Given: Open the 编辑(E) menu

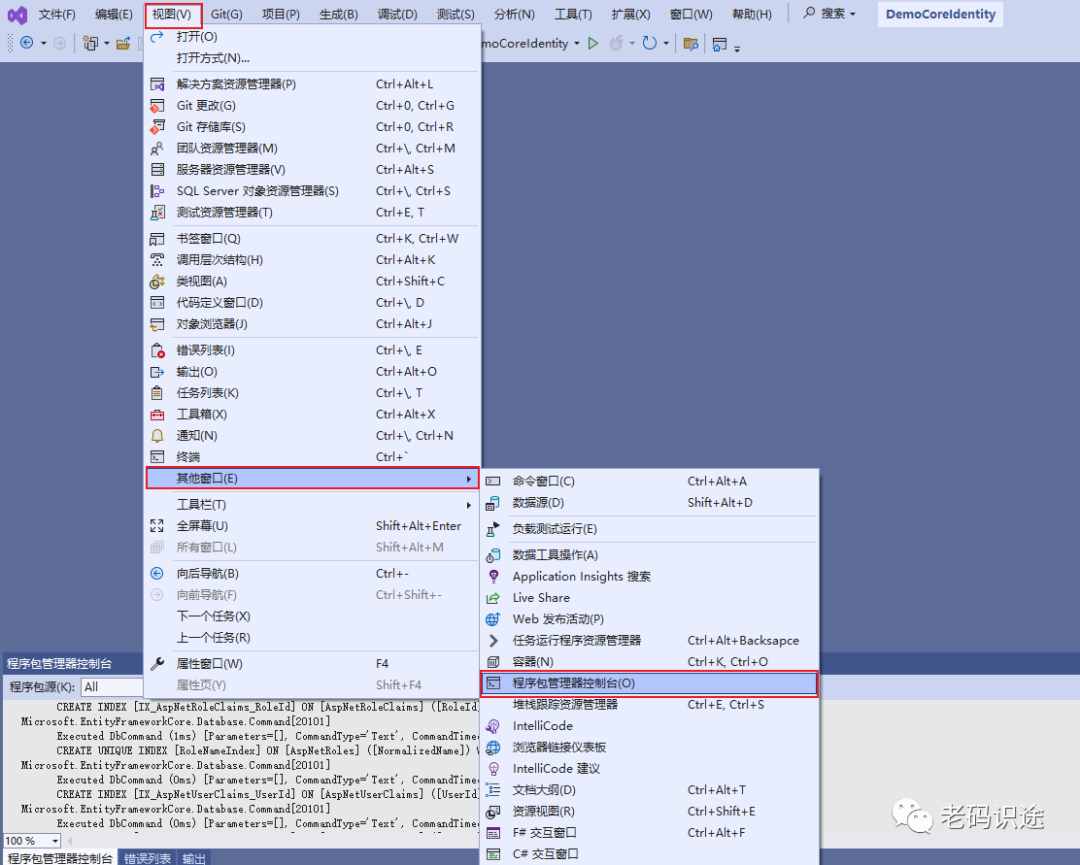Looking at the screenshot, I should pos(114,14).
